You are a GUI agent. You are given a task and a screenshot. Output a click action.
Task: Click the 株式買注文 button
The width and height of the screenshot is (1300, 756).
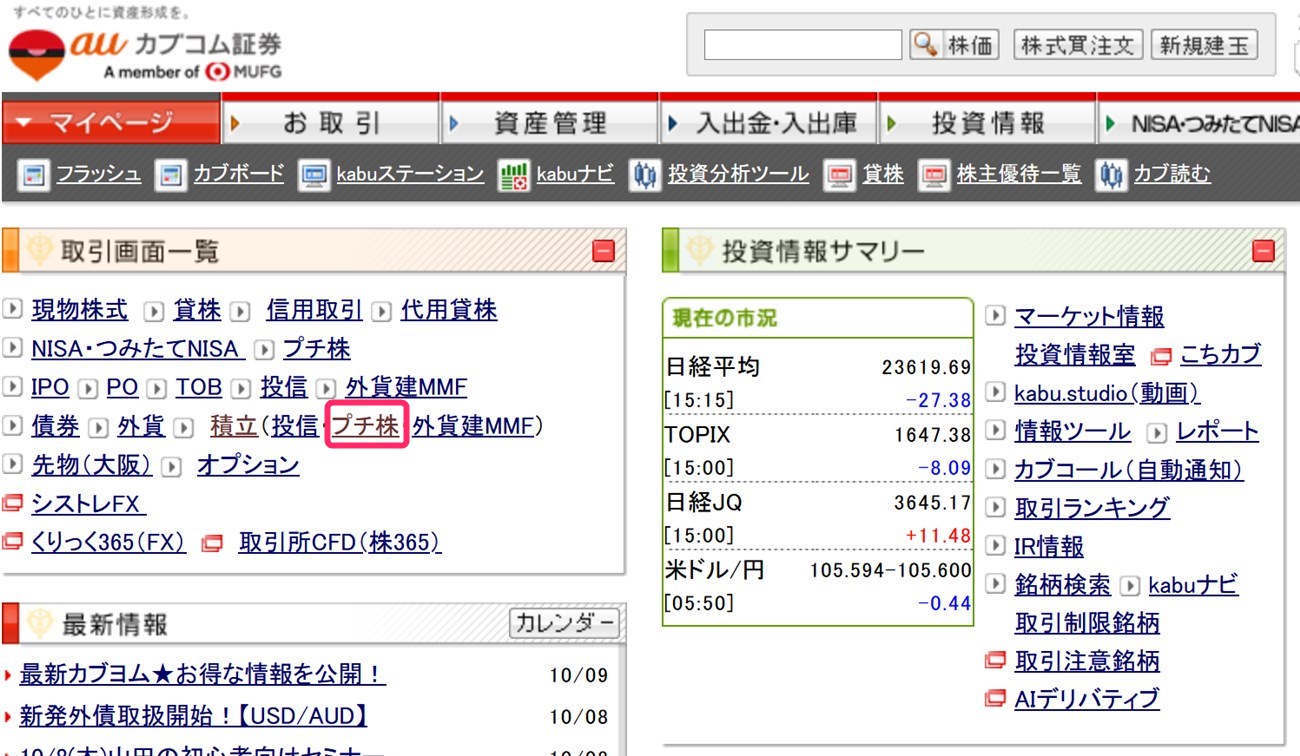[1078, 45]
